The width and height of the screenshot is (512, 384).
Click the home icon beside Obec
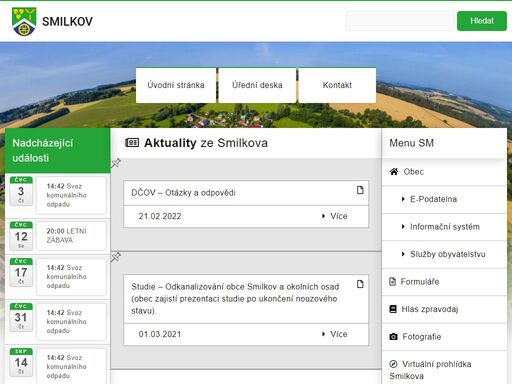[394, 172]
